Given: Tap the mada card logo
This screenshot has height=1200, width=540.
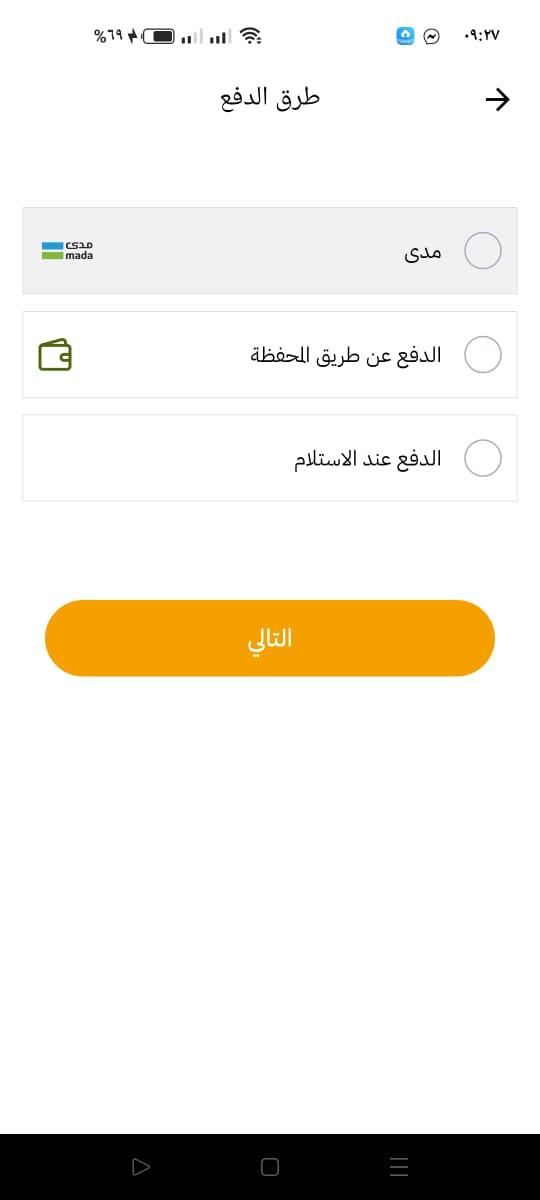Looking at the screenshot, I should coord(67,250).
